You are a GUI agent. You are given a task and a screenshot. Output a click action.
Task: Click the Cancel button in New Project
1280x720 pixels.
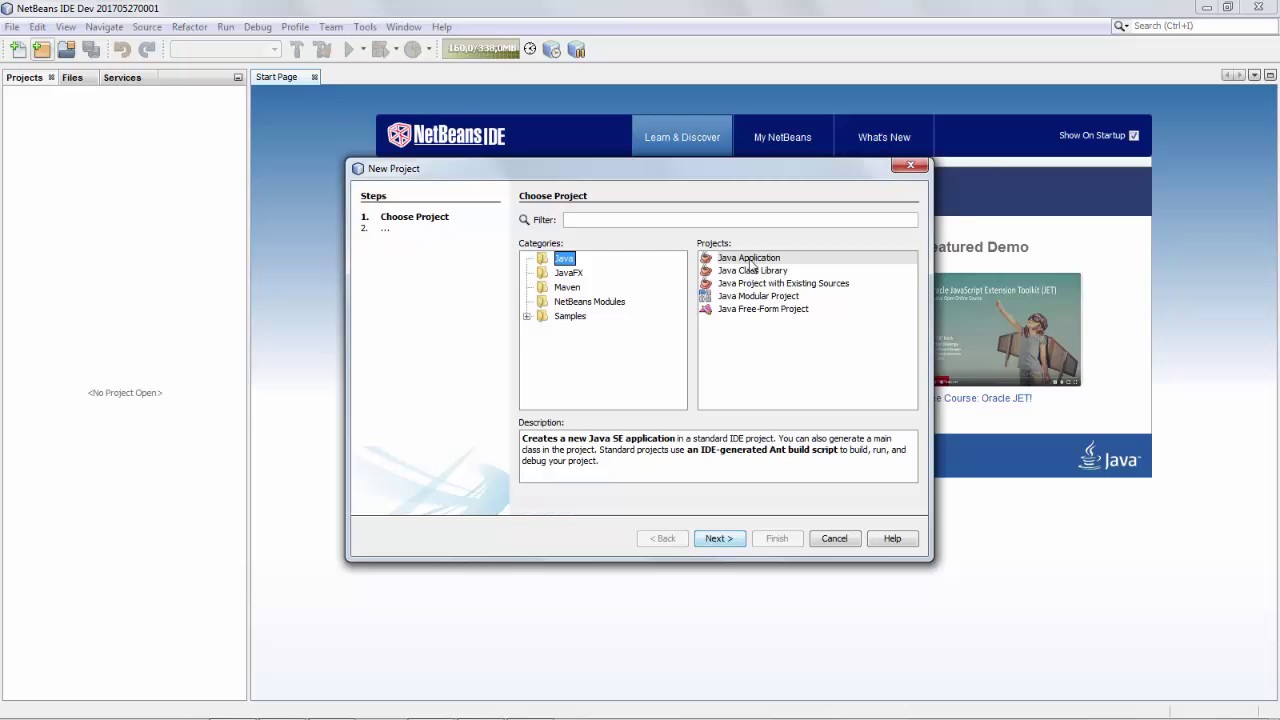pyautogui.click(x=834, y=539)
